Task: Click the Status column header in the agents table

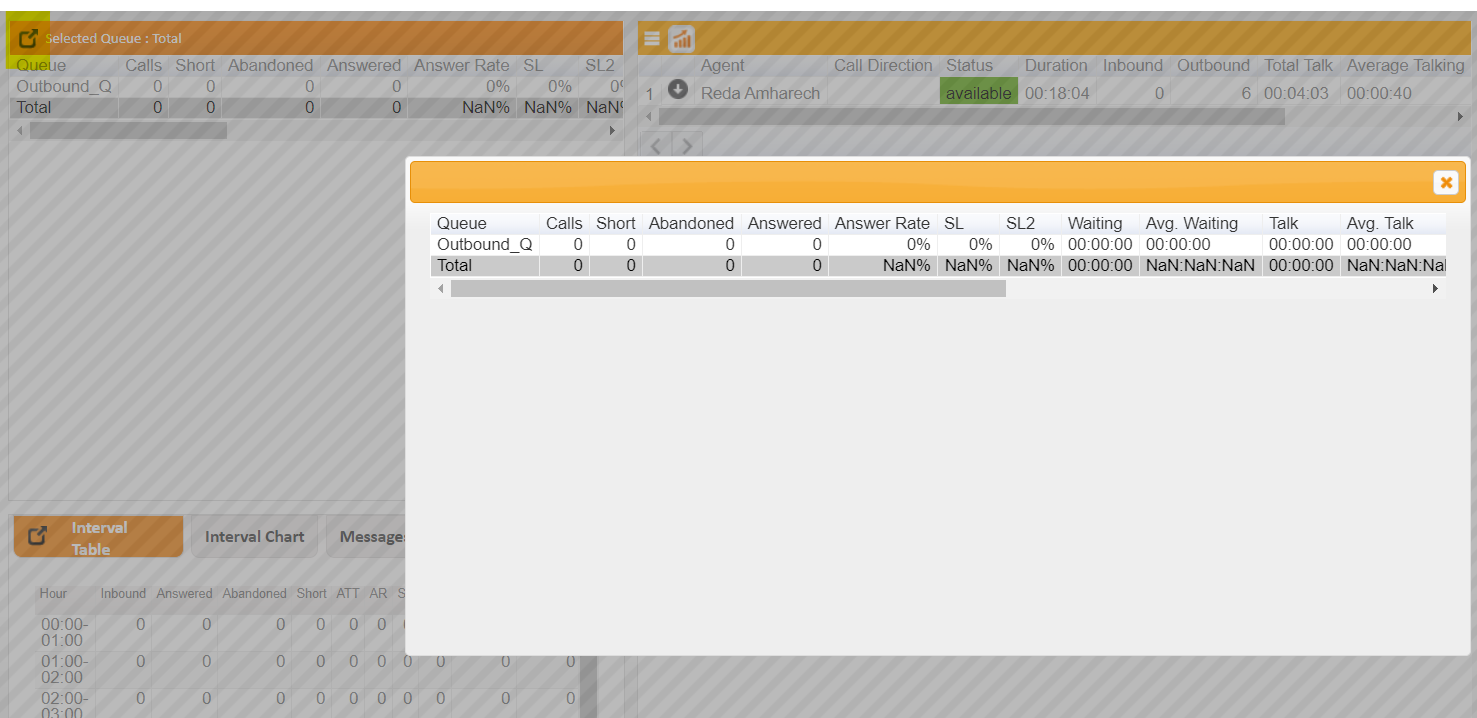Action: pos(969,65)
